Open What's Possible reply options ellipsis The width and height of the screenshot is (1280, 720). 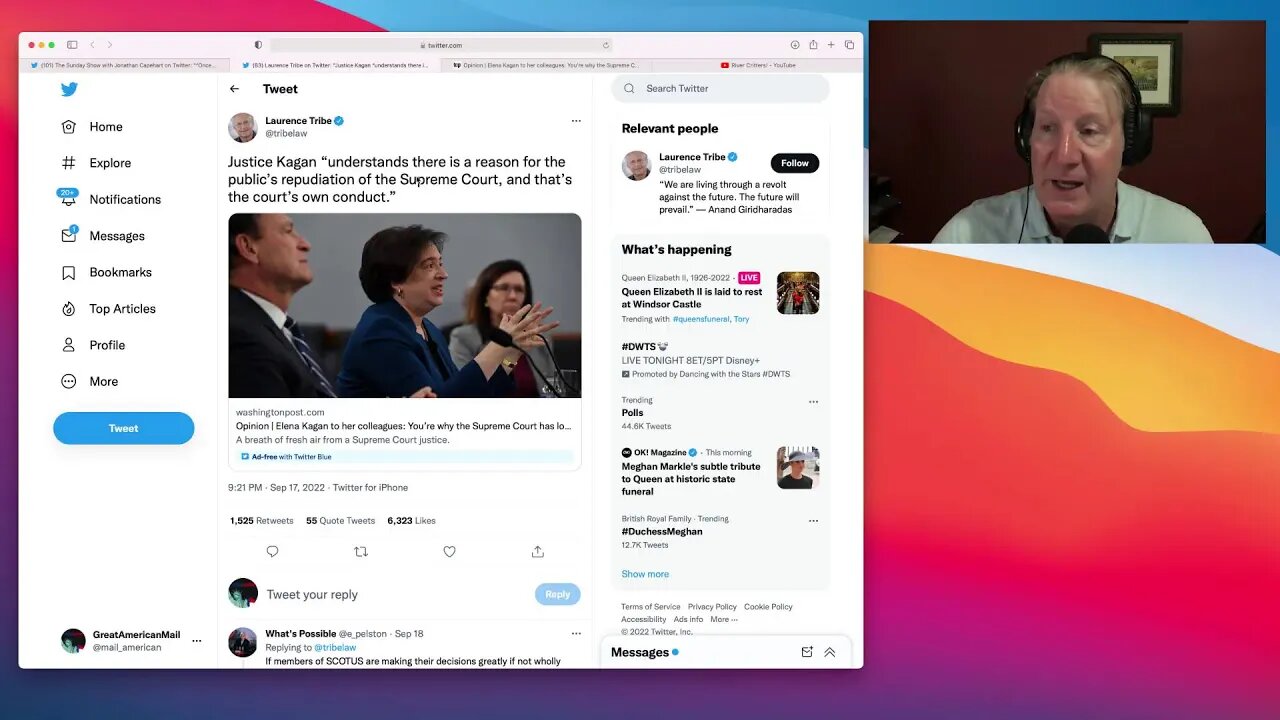(x=576, y=633)
